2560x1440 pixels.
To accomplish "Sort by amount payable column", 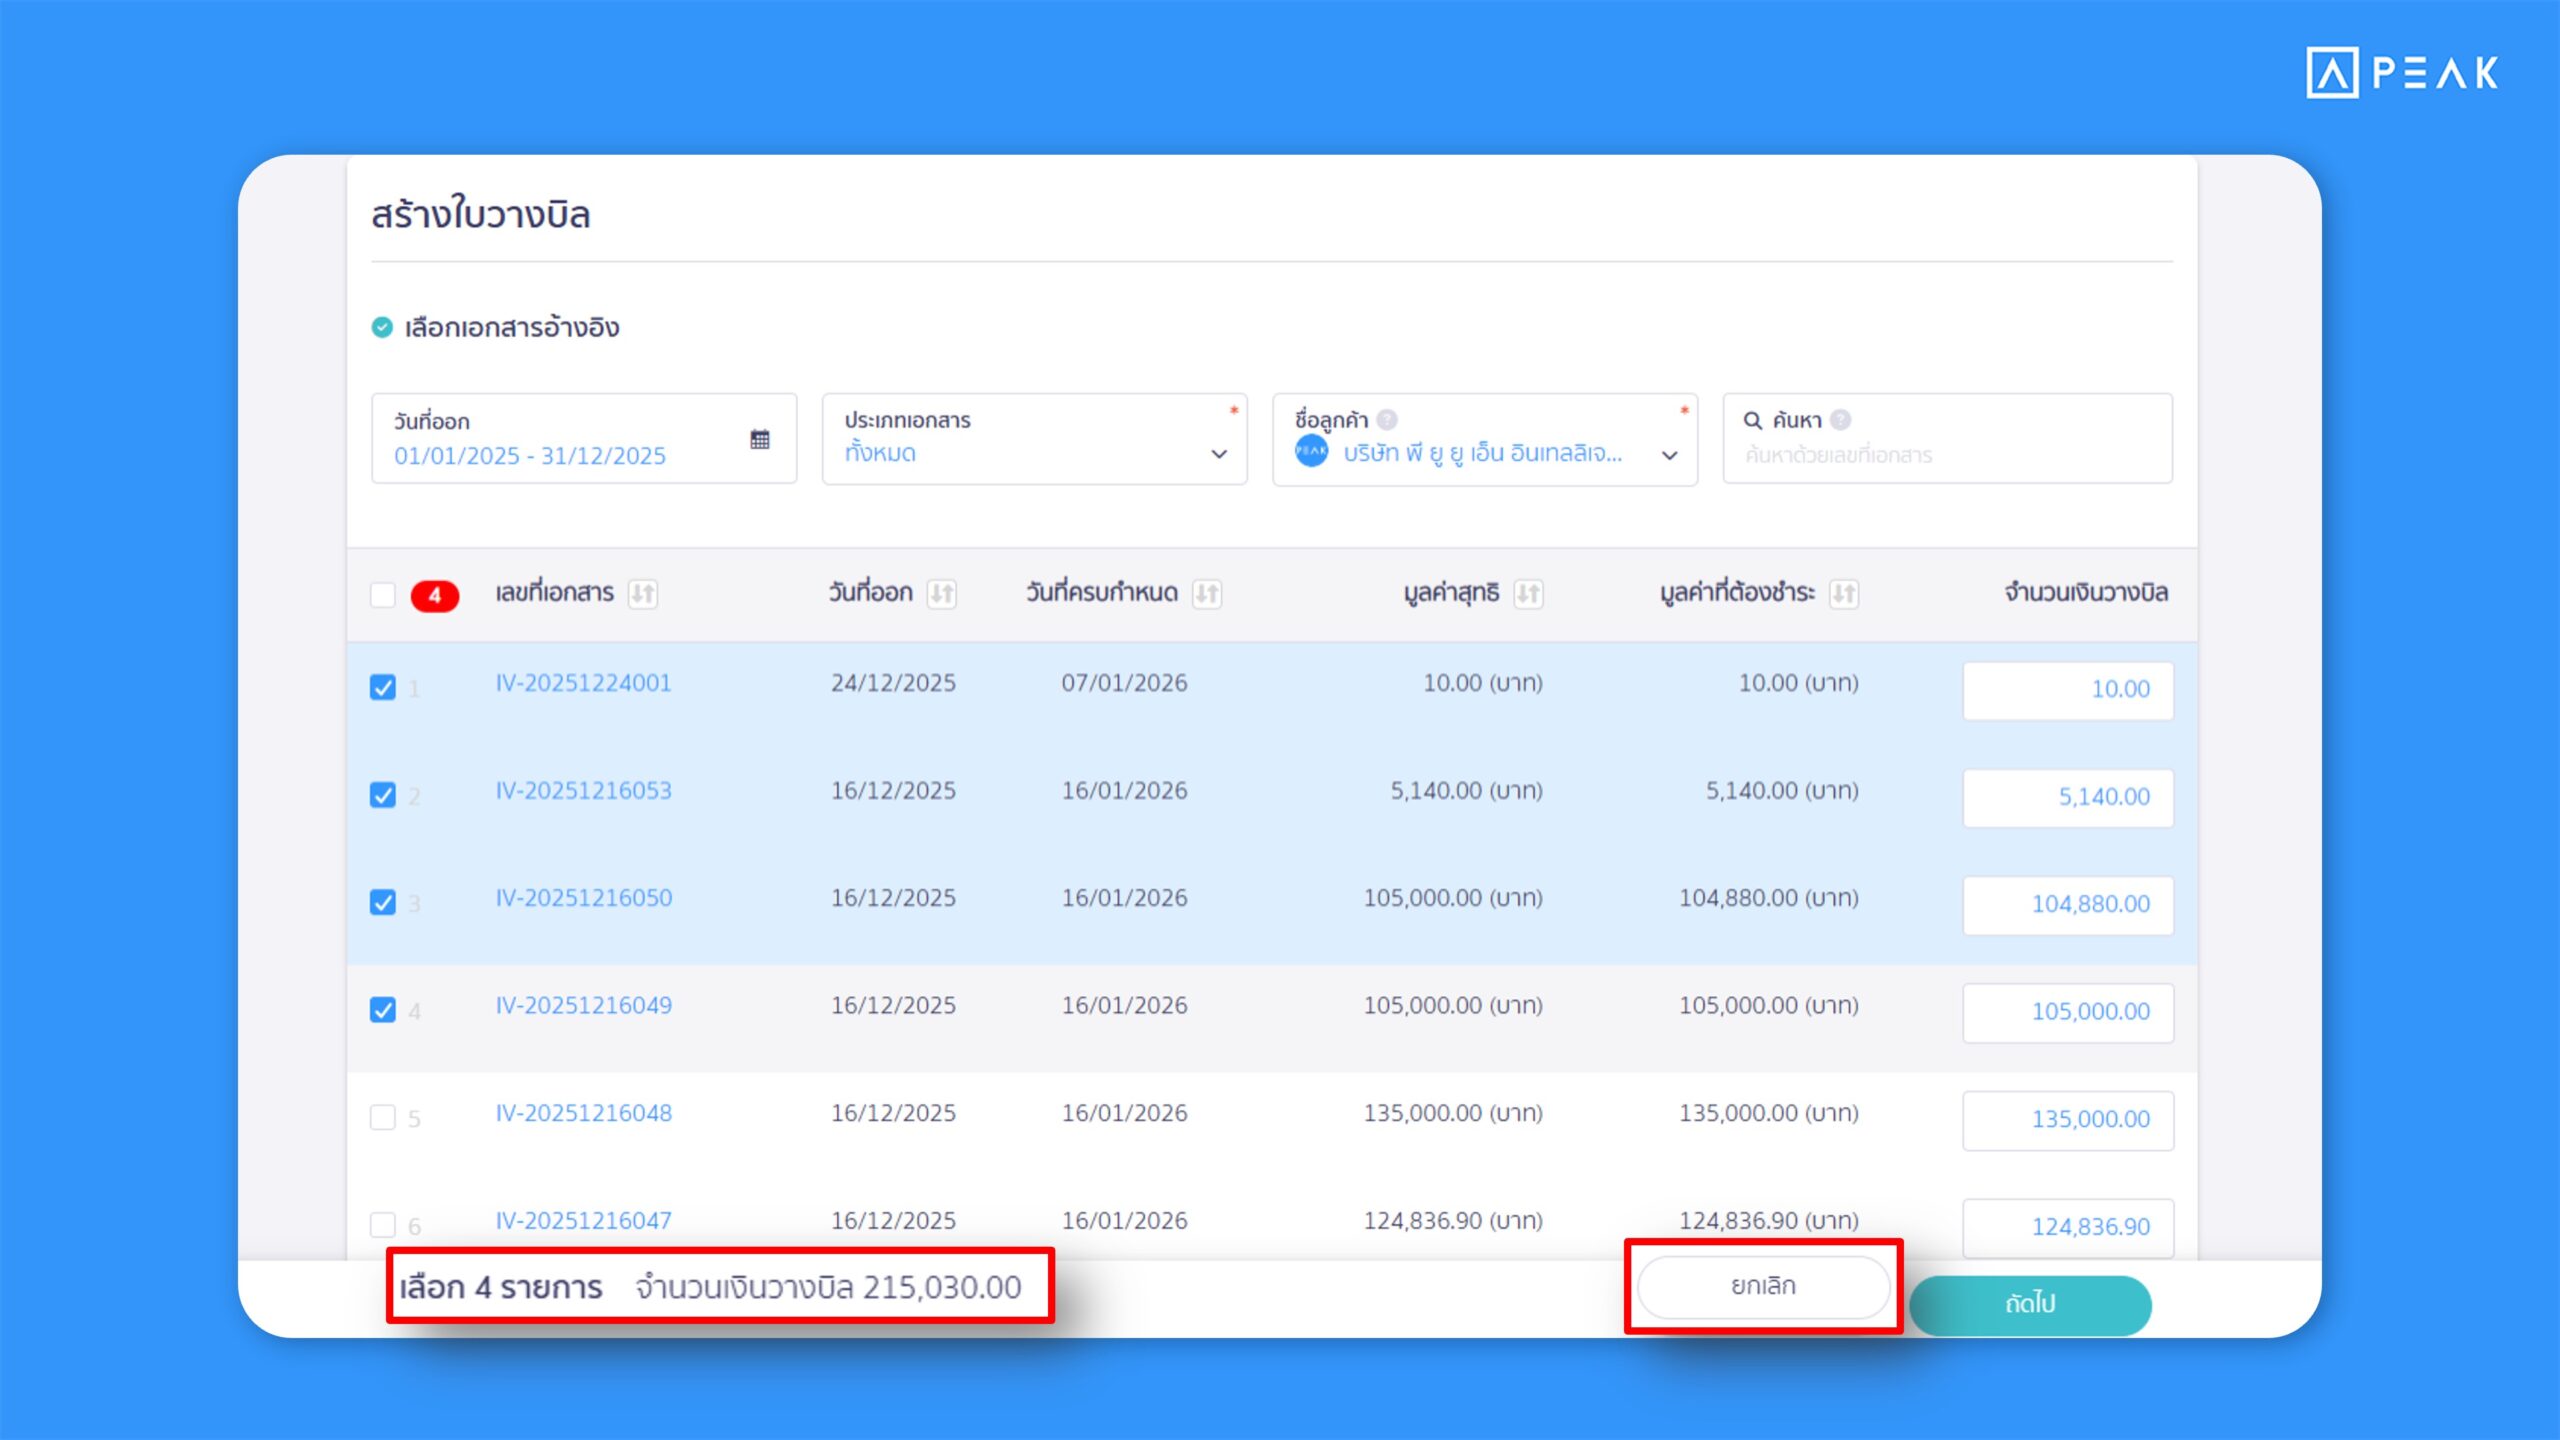I will (x=1843, y=594).
